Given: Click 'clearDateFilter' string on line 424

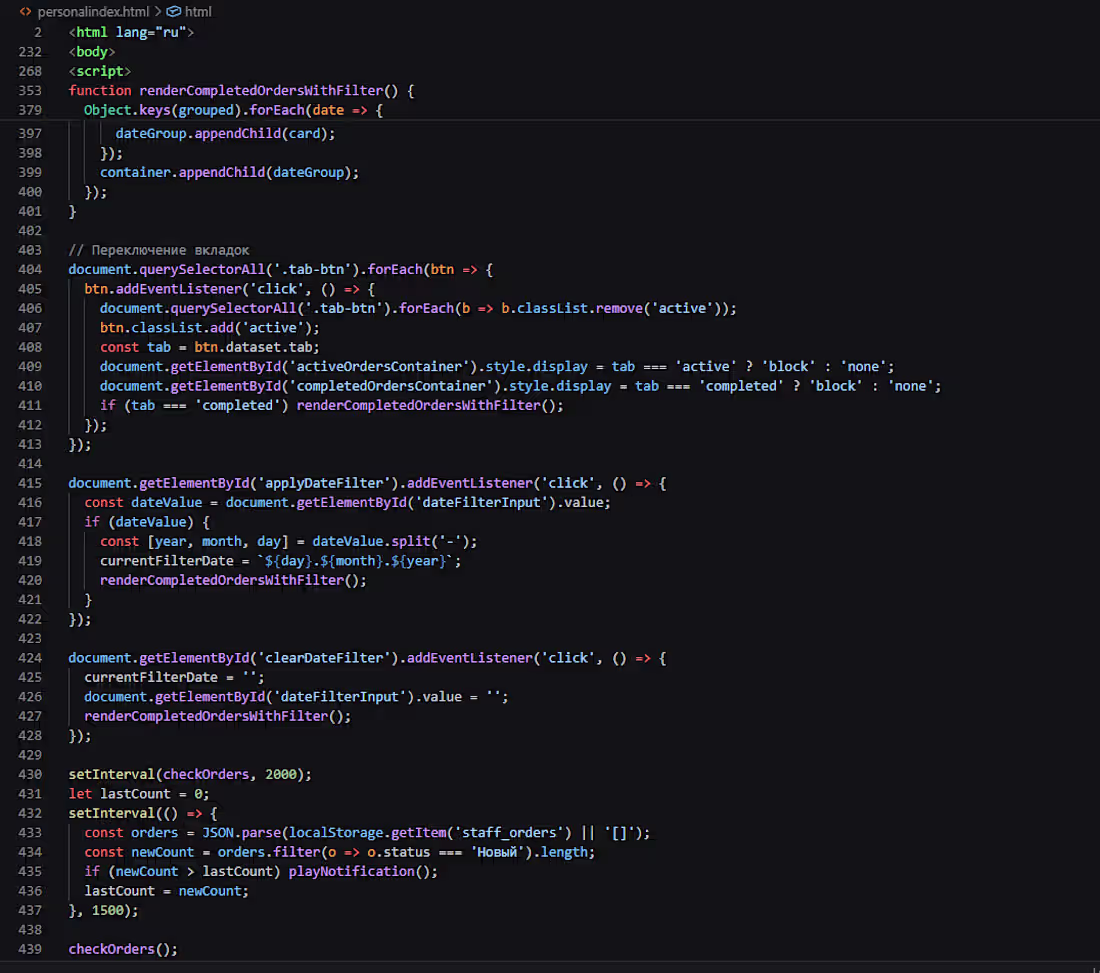Looking at the screenshot, I should [x=324, y=658].
